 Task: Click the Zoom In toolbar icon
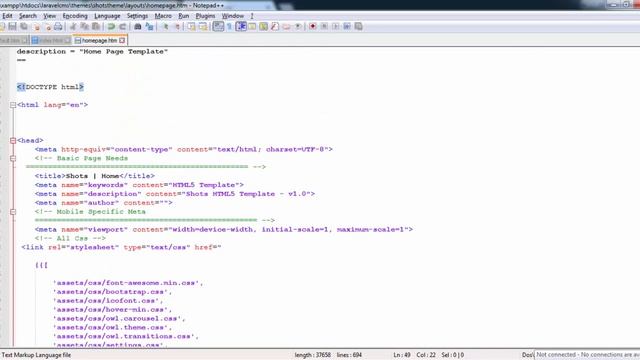(x=165, y=27)
